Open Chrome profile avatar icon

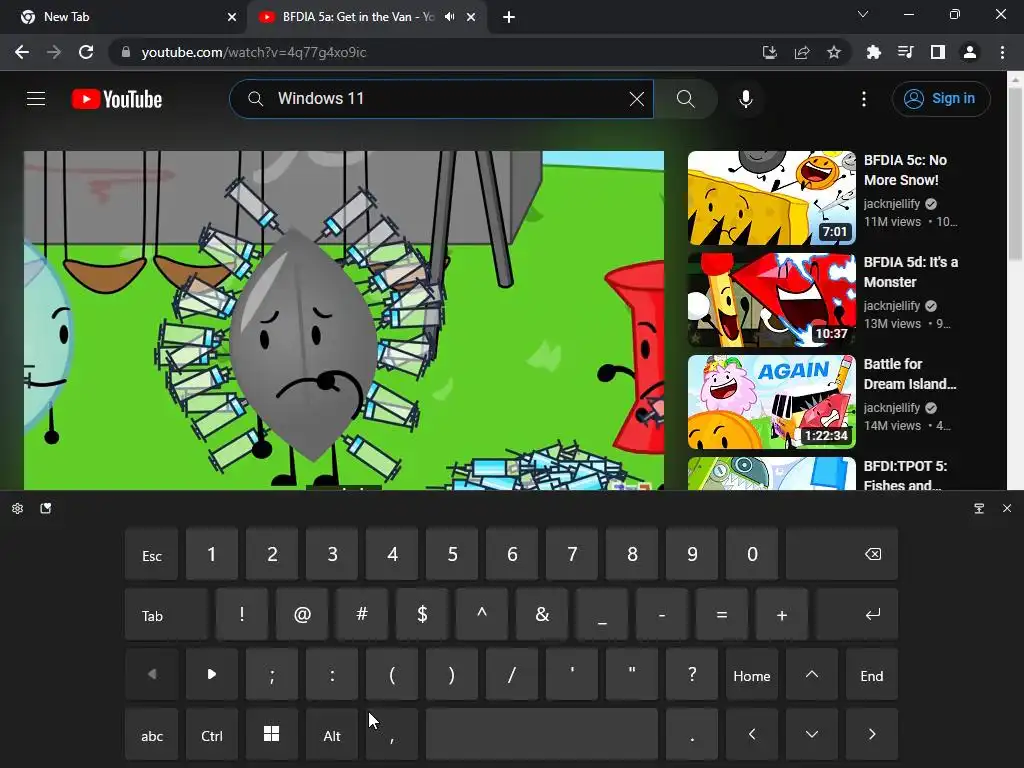click(x=970, y=52)
